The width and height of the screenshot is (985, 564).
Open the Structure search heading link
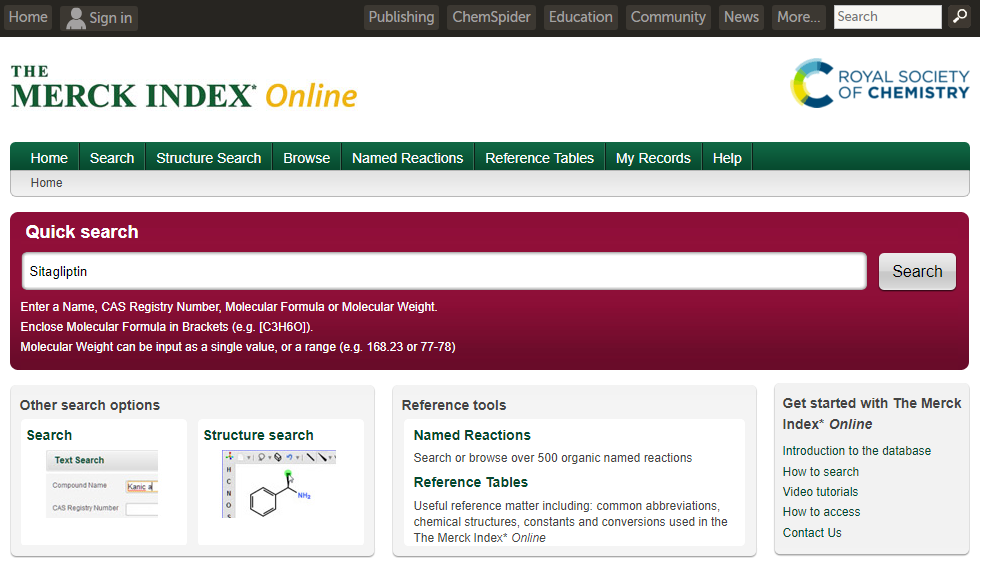click(258, 435)
